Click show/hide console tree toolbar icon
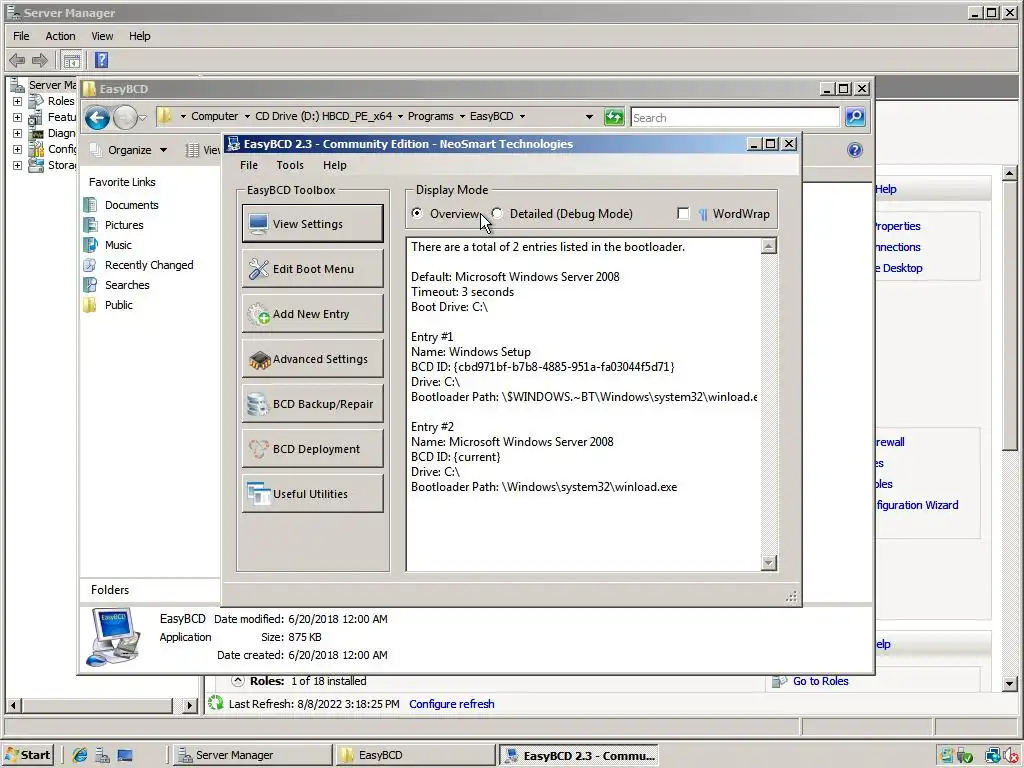1024x768 pixels. [71, 61]
